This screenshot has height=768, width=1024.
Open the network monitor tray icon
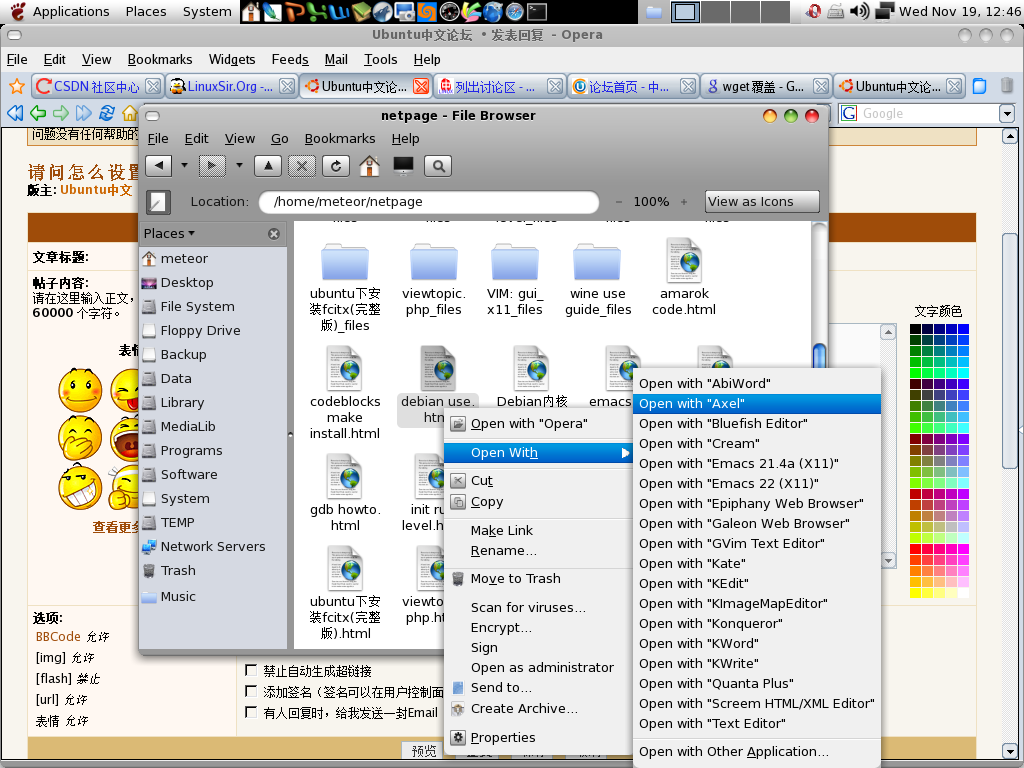(x=884, y=11)
